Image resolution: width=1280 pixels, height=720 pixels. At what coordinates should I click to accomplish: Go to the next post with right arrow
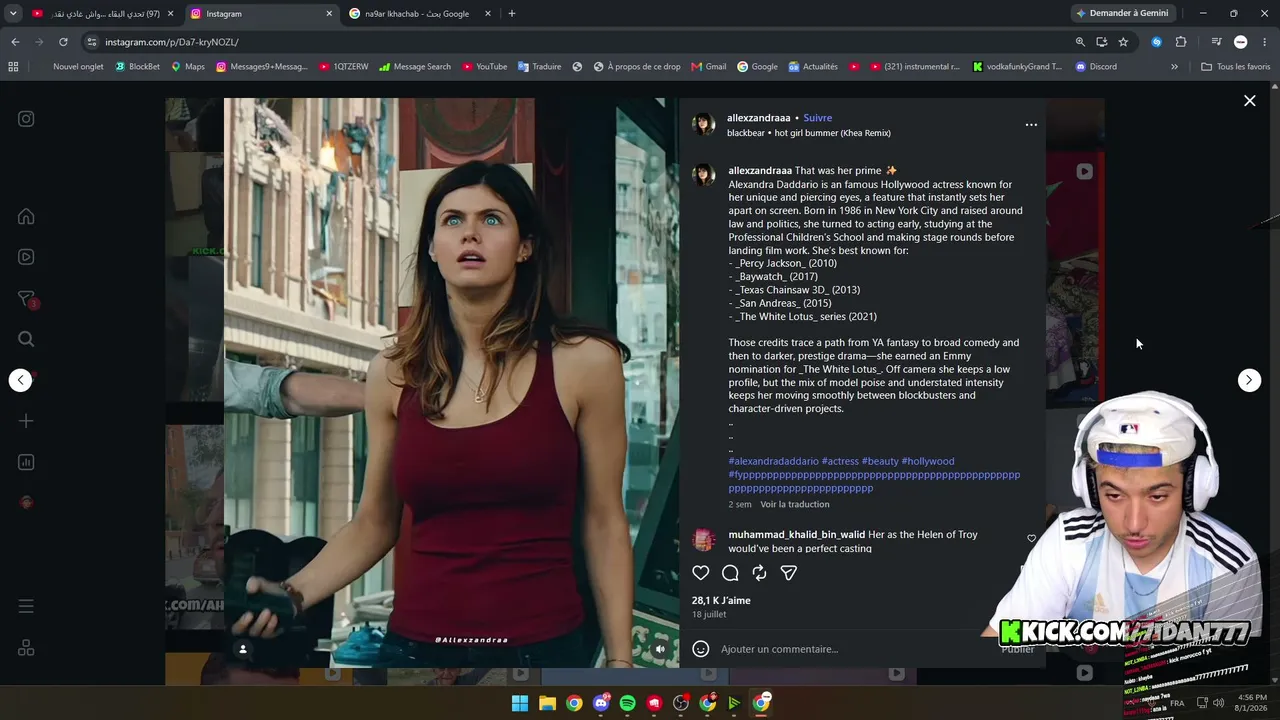(x=1249, y=380)
